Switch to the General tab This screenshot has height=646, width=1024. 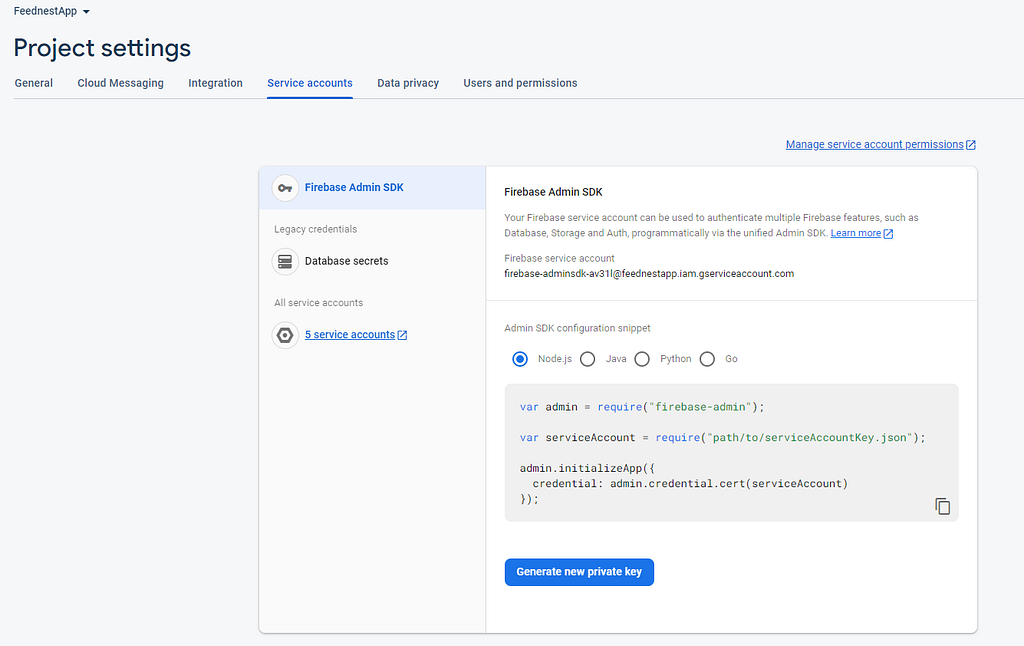(34, 83)
